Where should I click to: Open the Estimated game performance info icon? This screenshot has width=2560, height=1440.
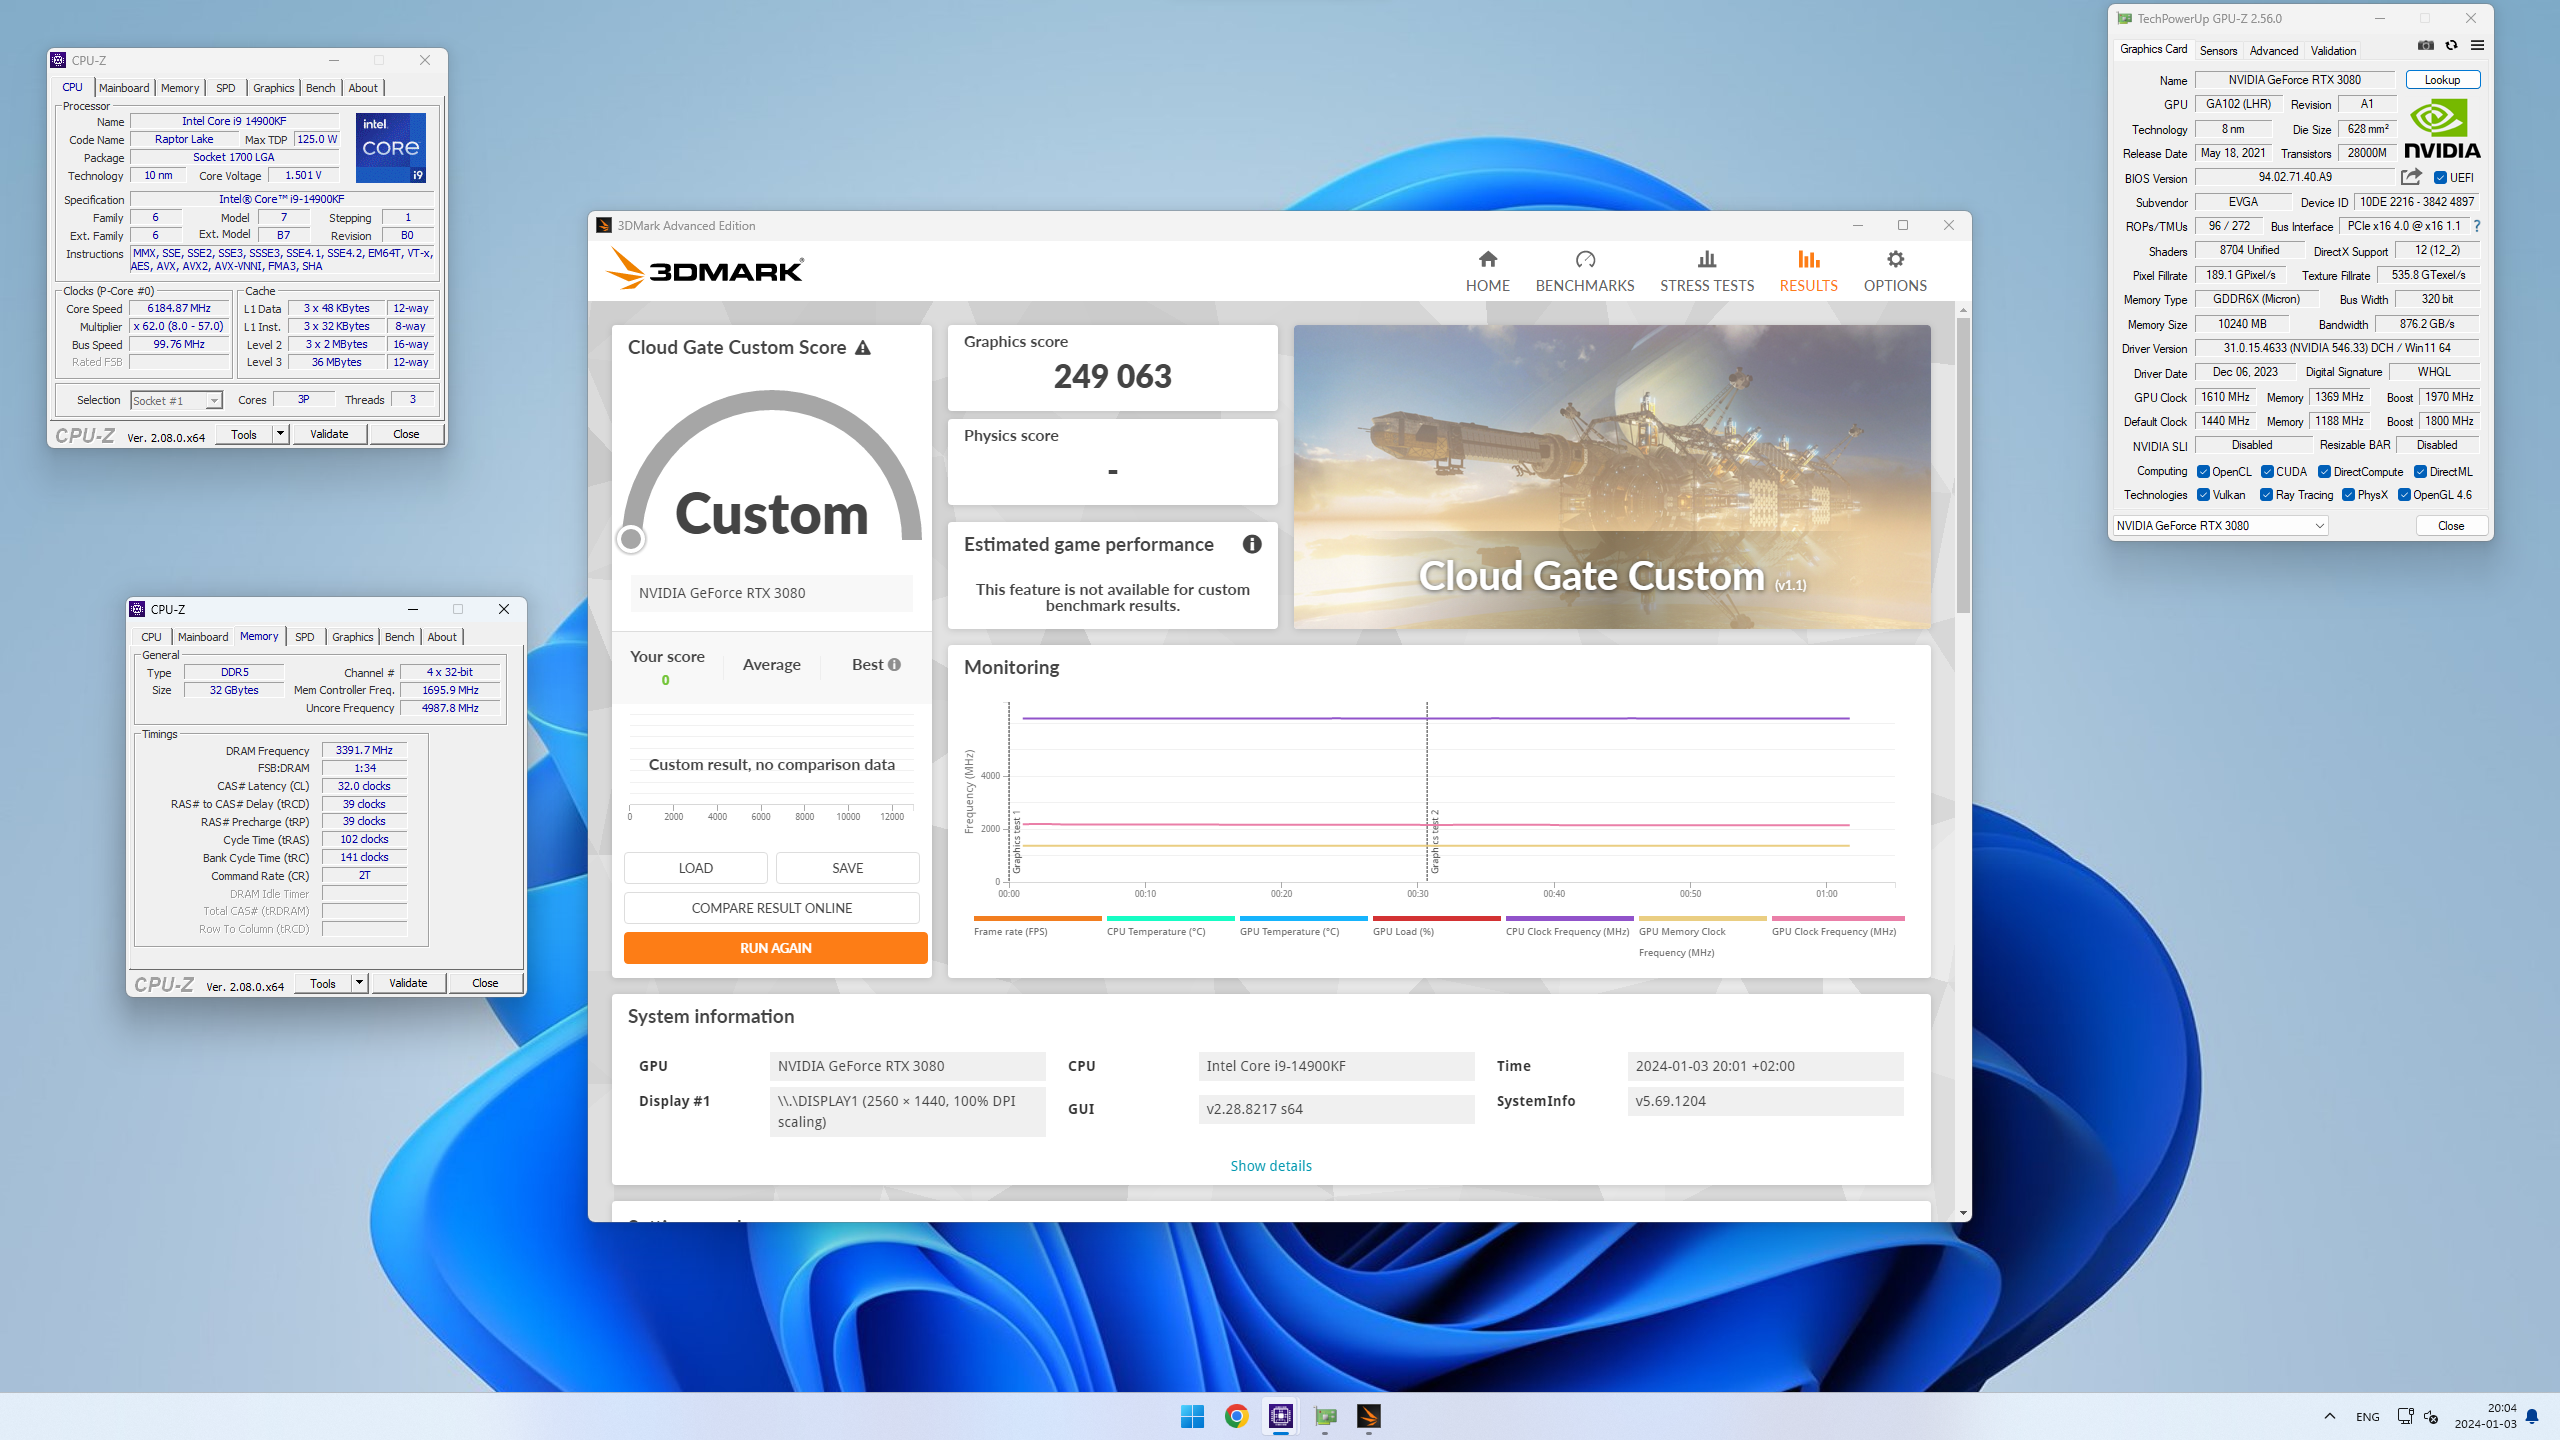click(1251, 544)
